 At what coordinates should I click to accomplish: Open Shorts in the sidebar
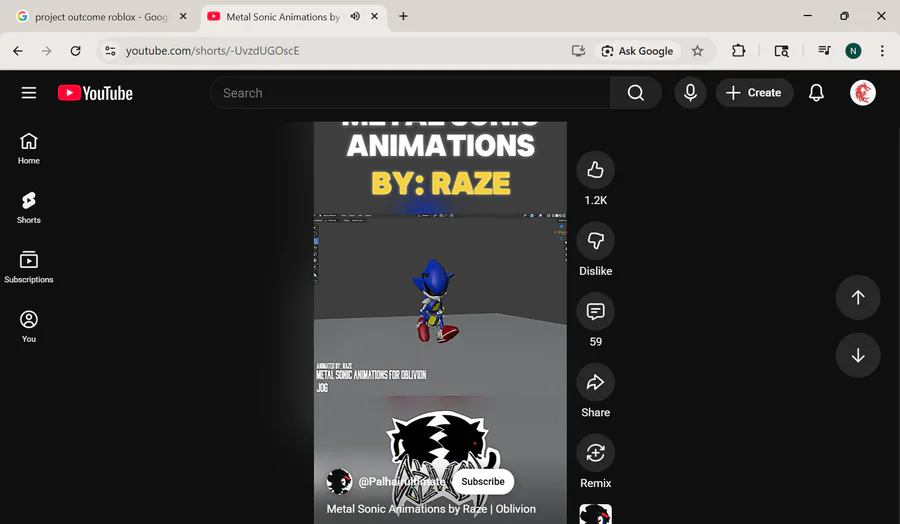[x=29, y=208]
